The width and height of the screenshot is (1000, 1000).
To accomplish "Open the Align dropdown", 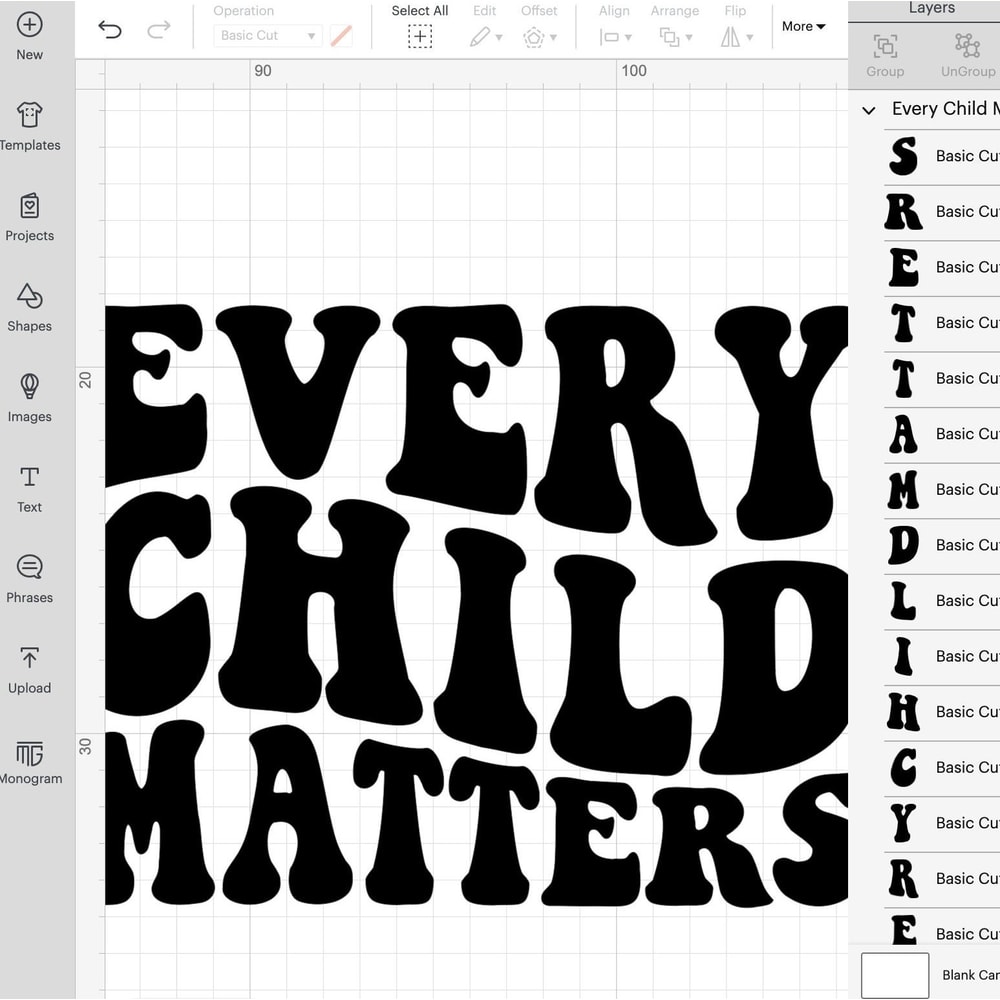I will tap(617, 38).
